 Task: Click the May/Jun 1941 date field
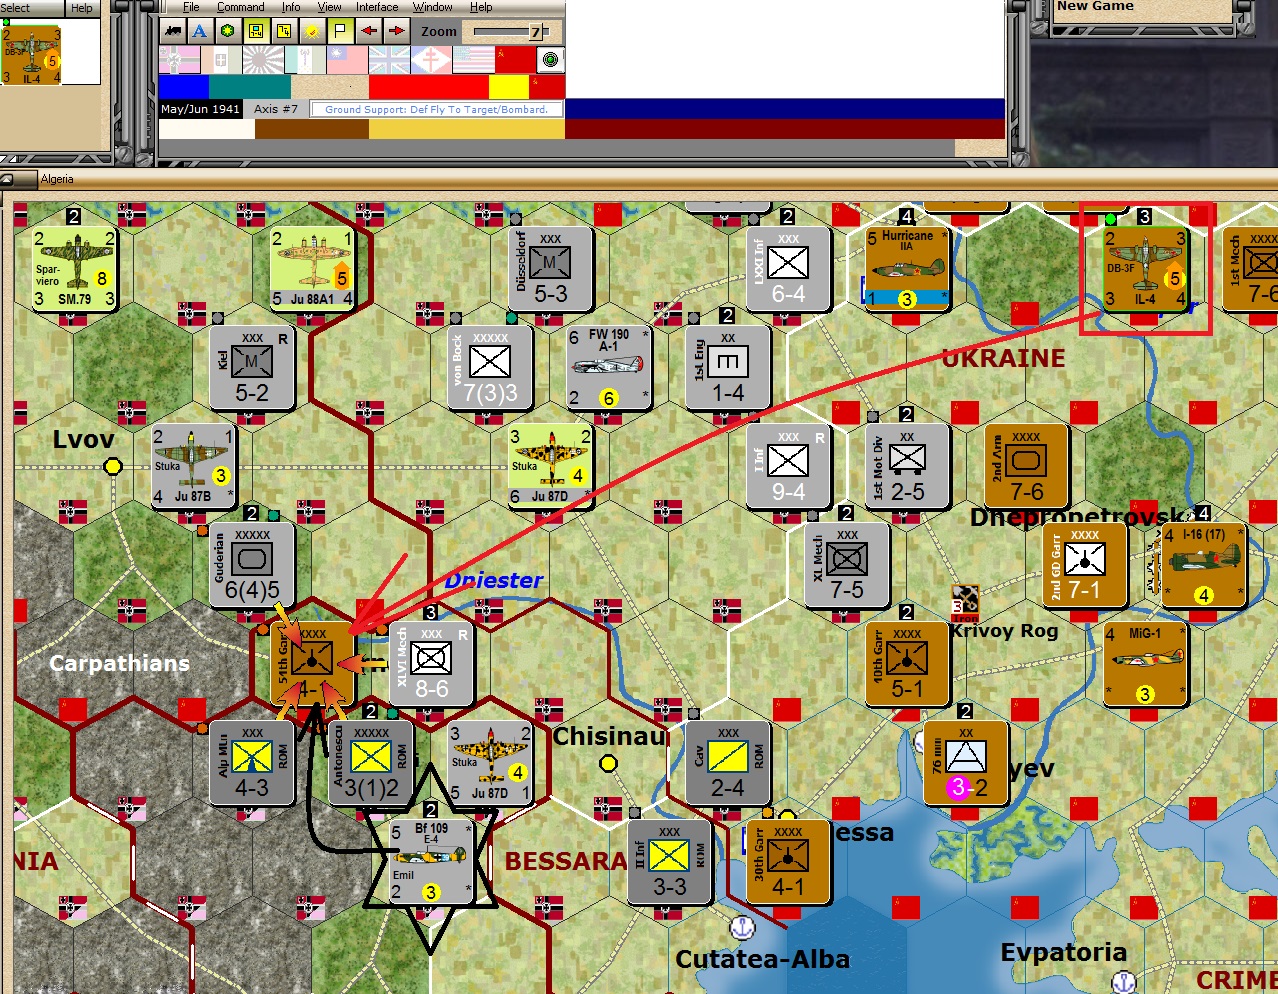200,109
